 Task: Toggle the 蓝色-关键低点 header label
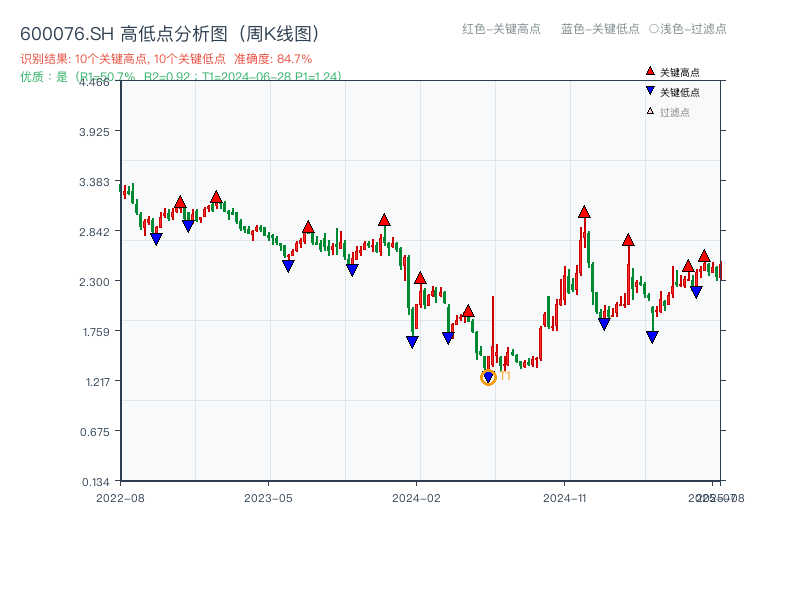(x=600, y=29)
